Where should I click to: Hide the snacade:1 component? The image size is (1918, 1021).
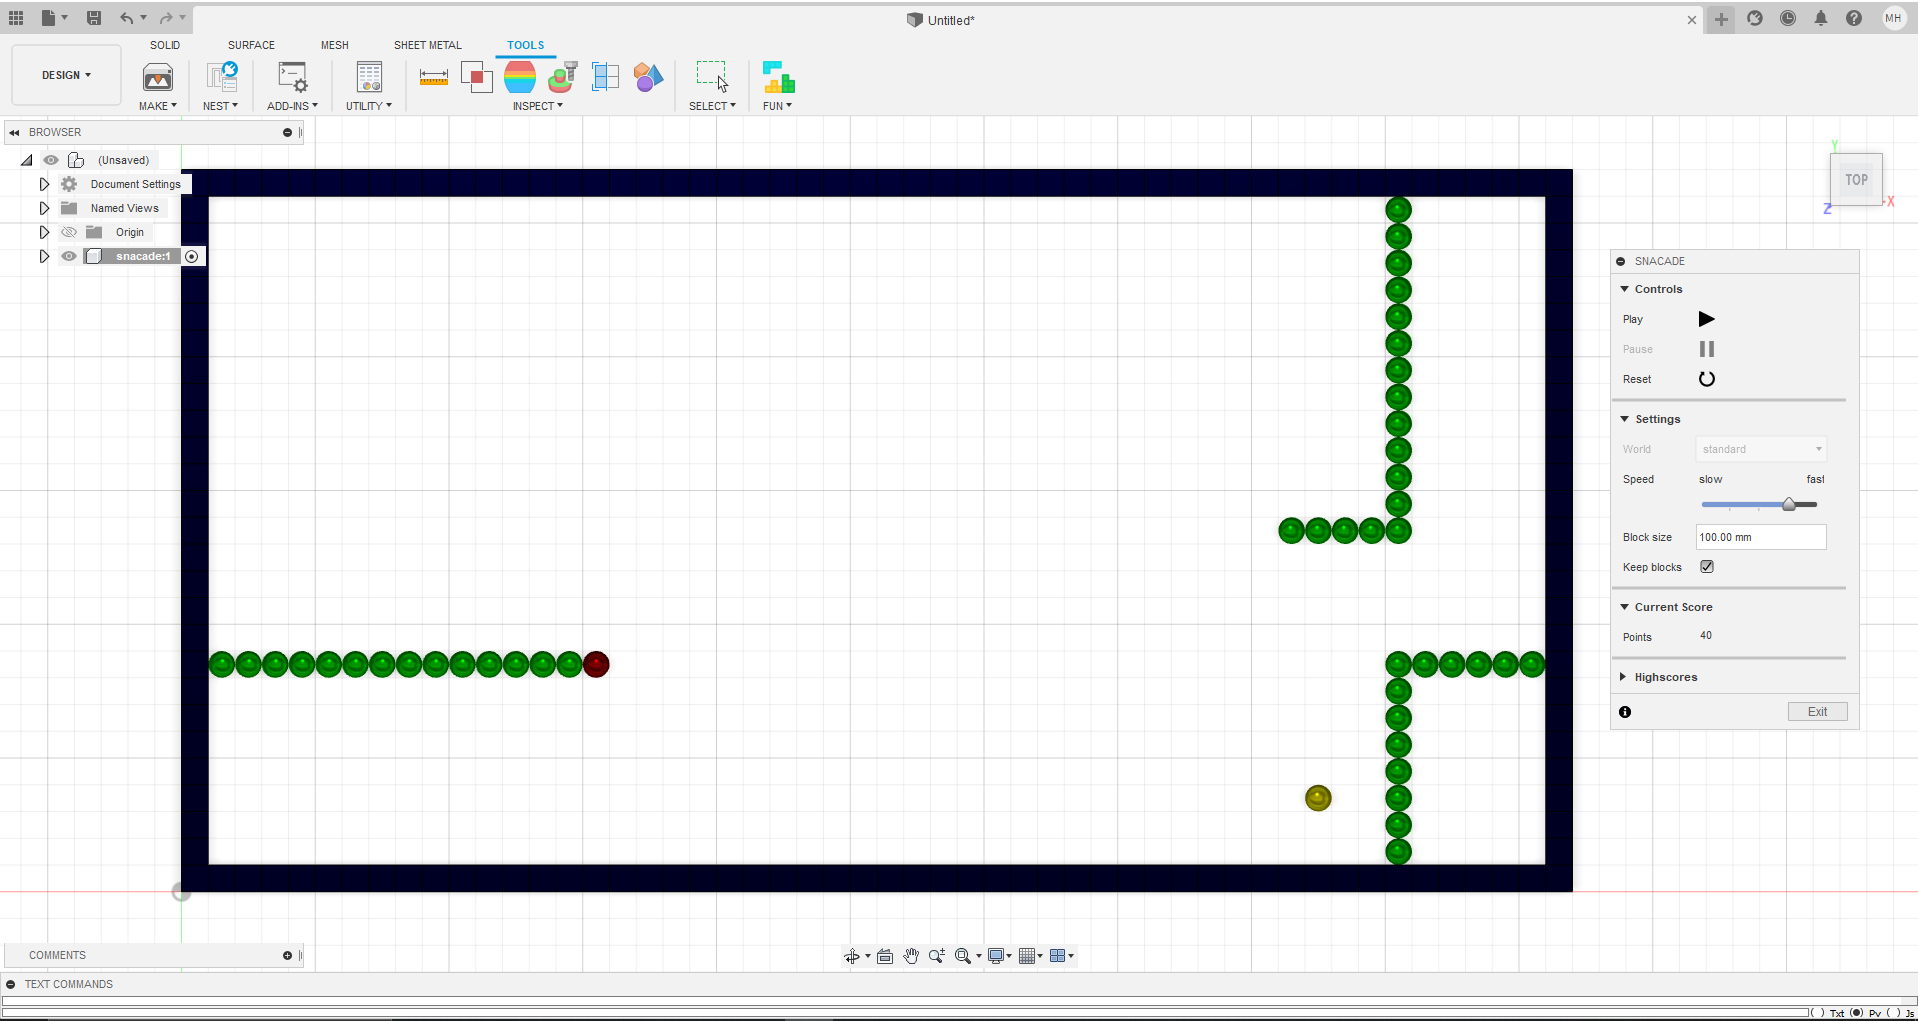pos(69,256)
